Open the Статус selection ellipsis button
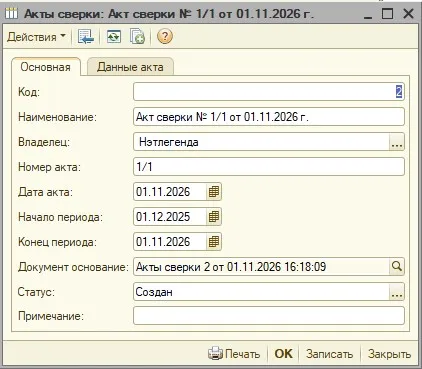This screenshot has height=369, width=422. pos(397,292)
